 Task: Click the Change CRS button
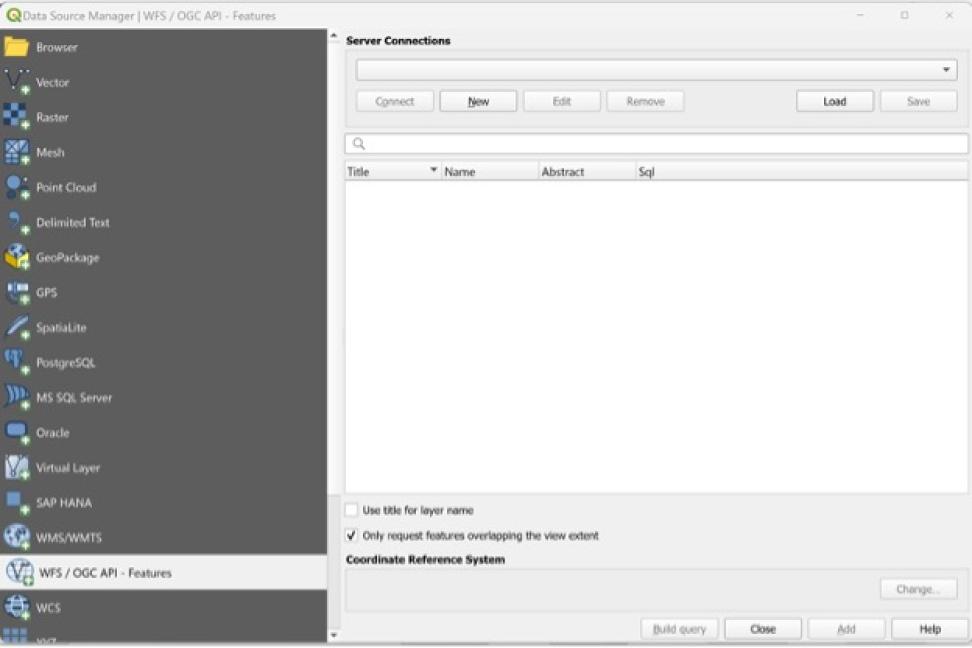[919, 588]
